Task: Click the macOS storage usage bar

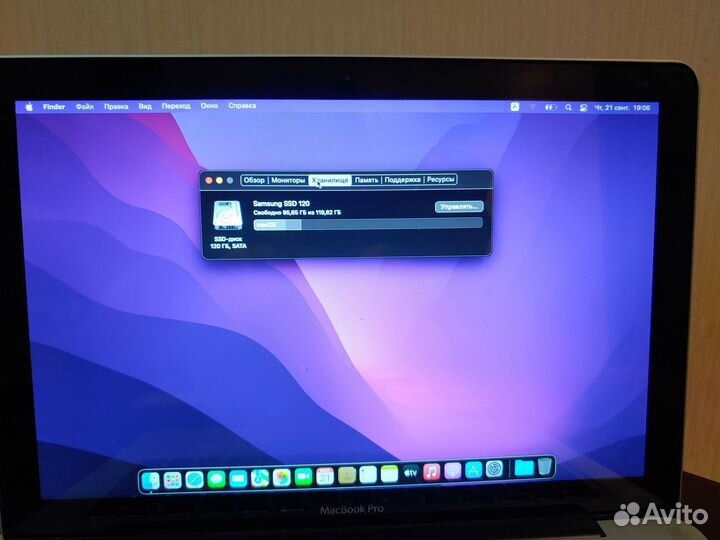Action: pyautogui.click(x=368, y=224)
